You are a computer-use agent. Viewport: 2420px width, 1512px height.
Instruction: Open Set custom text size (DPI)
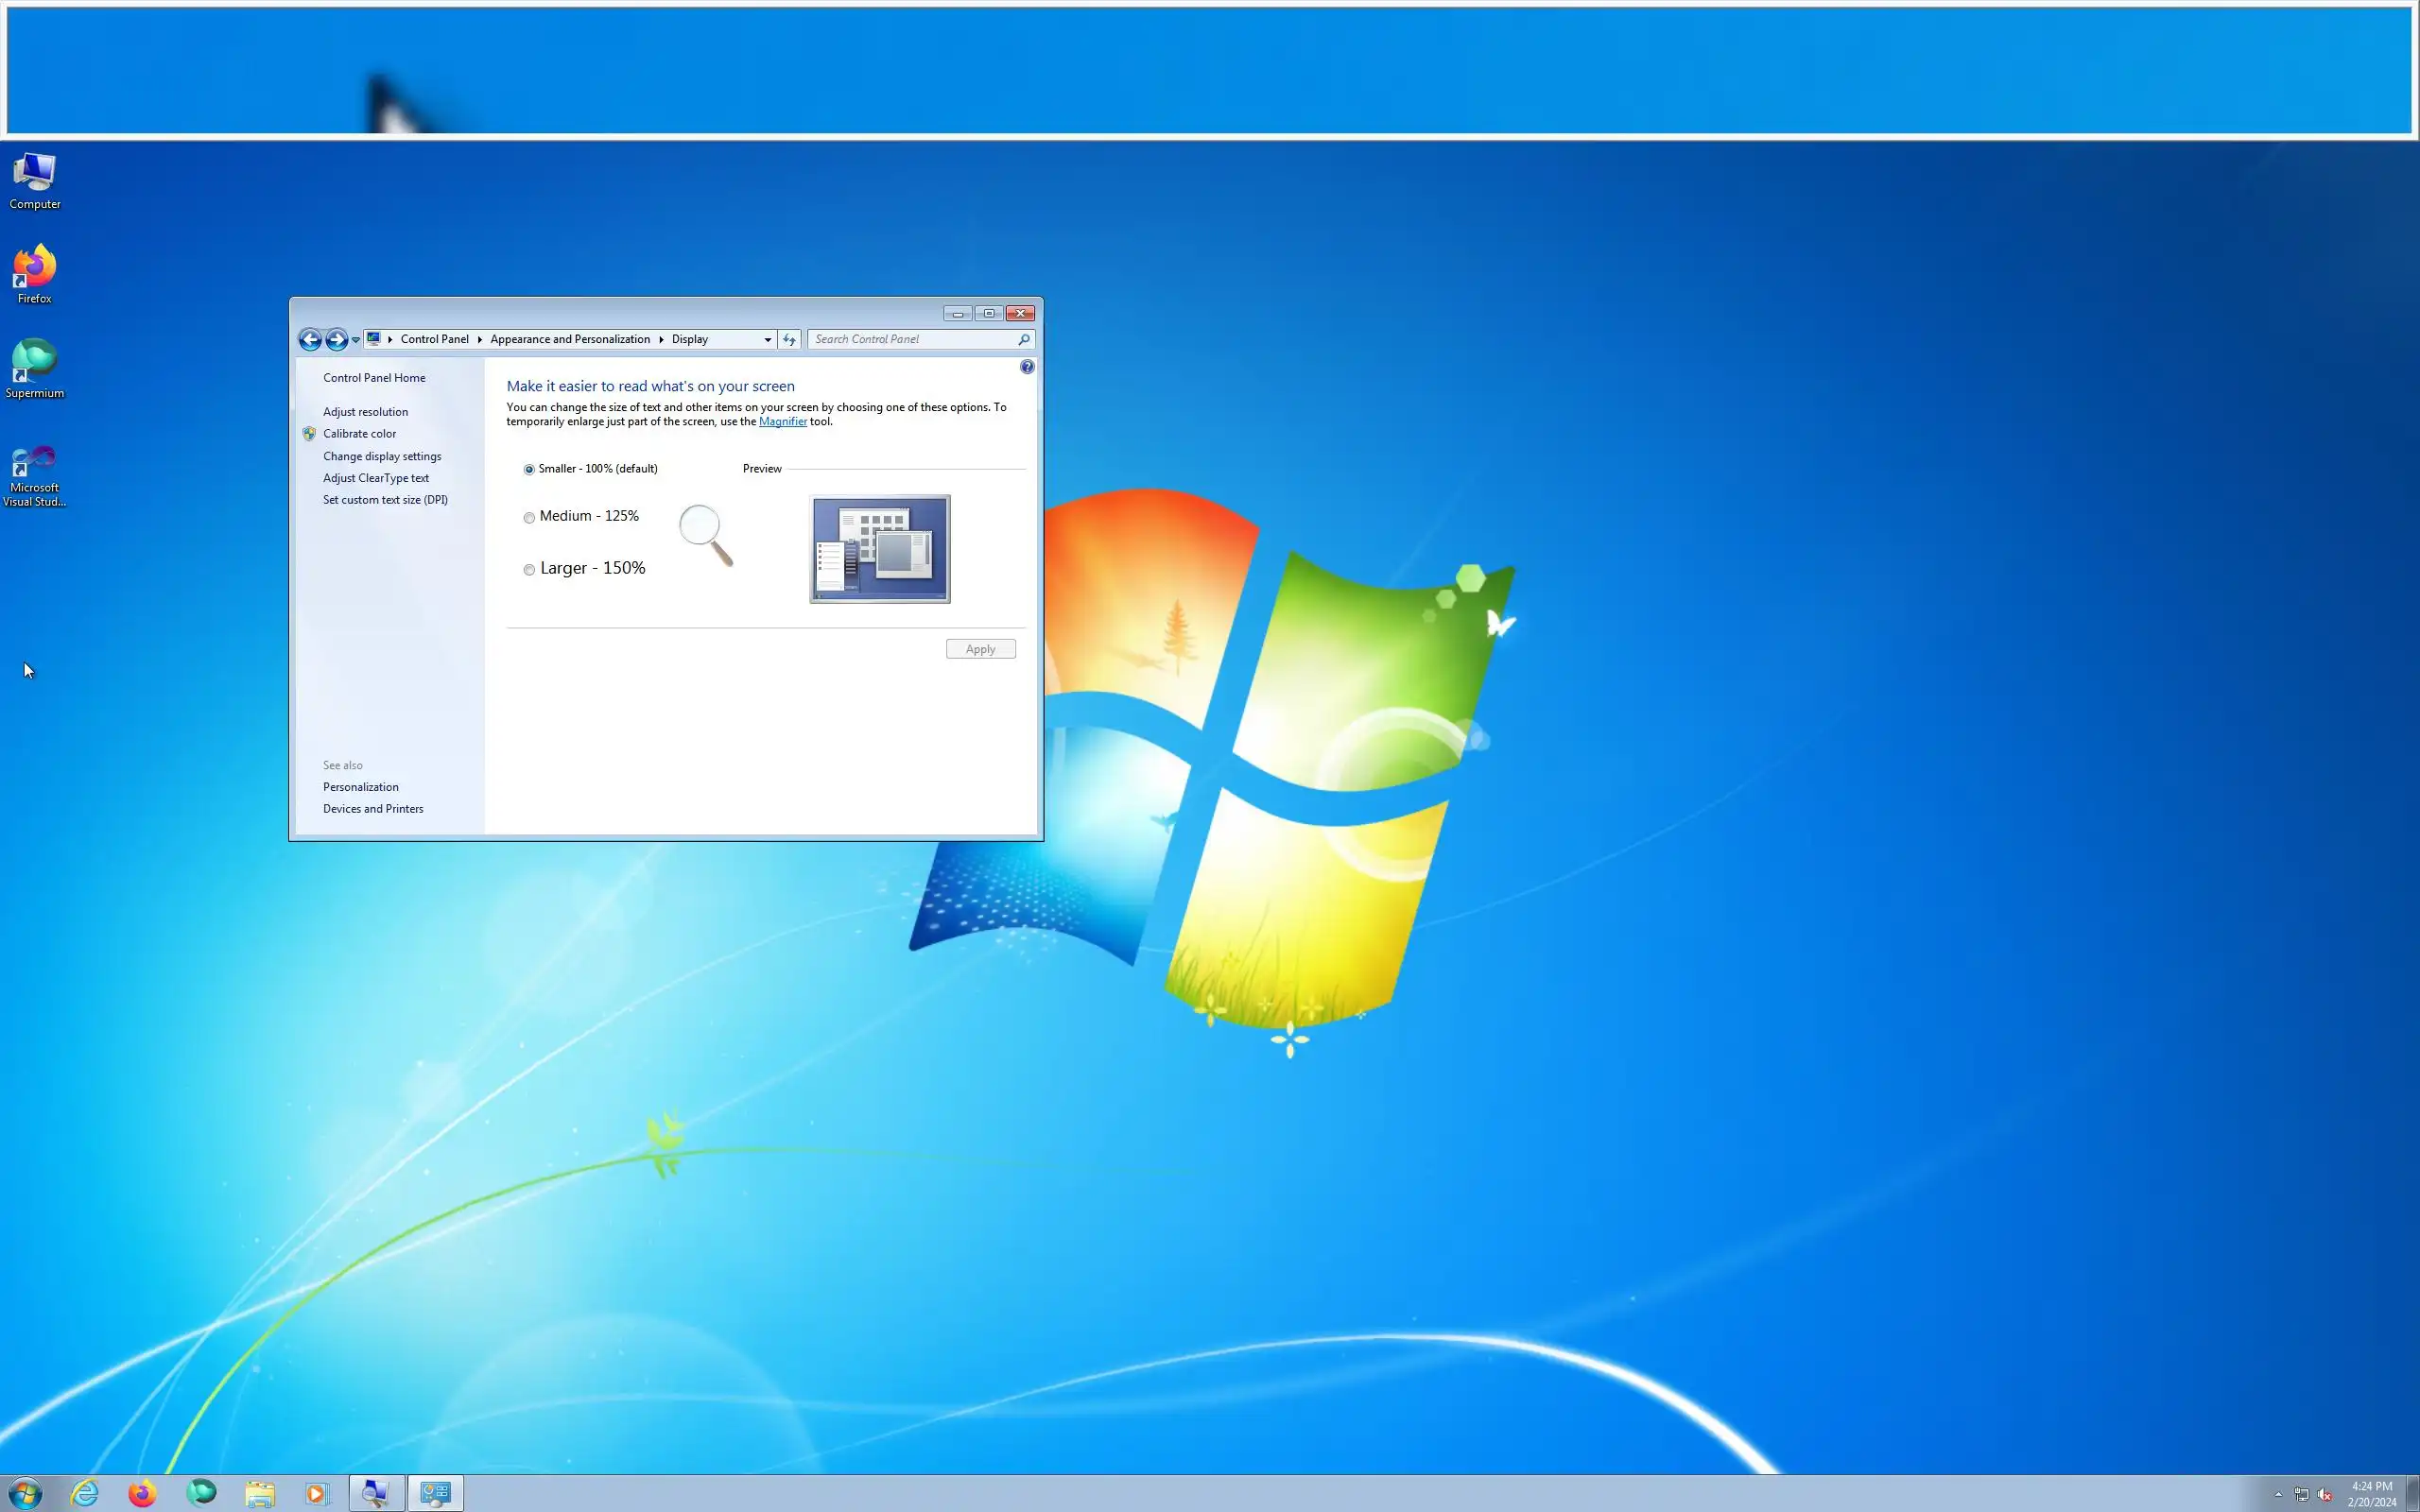(x=385, y=500)
